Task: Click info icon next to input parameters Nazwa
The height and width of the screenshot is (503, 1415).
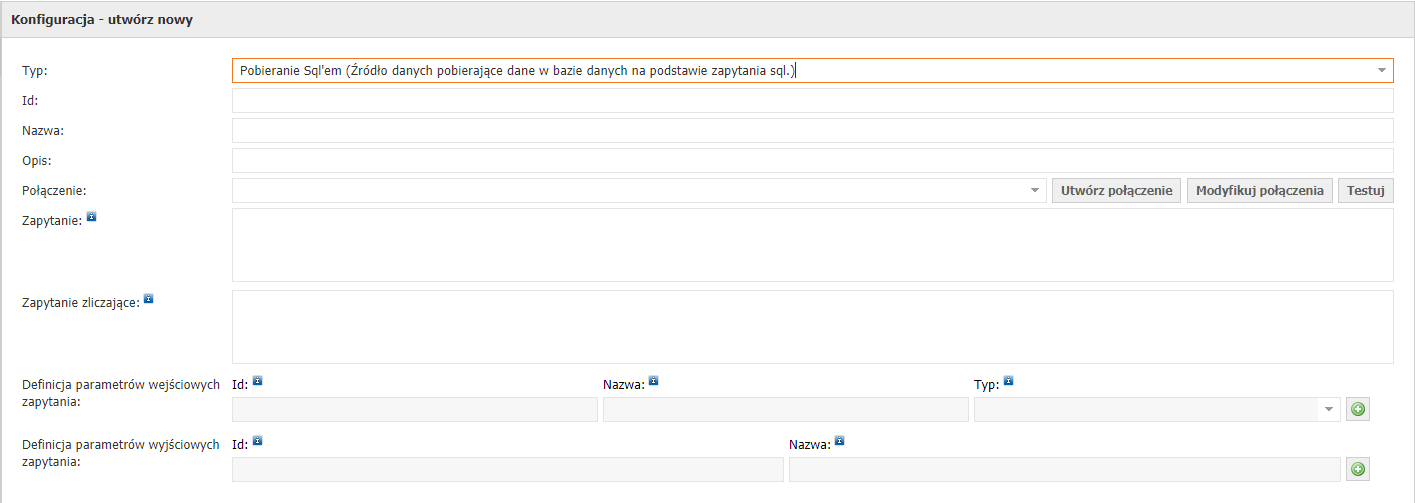Action: [653, 380]
